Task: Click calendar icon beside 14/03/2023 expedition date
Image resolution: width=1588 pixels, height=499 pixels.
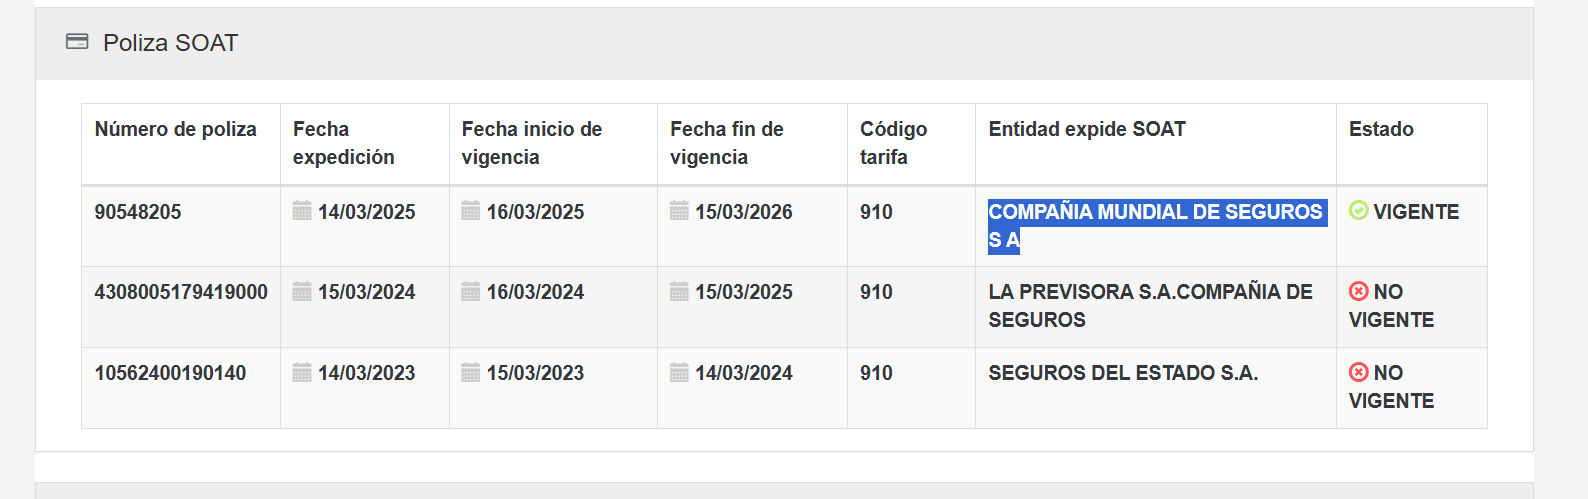Action: [x=302, y=373]
